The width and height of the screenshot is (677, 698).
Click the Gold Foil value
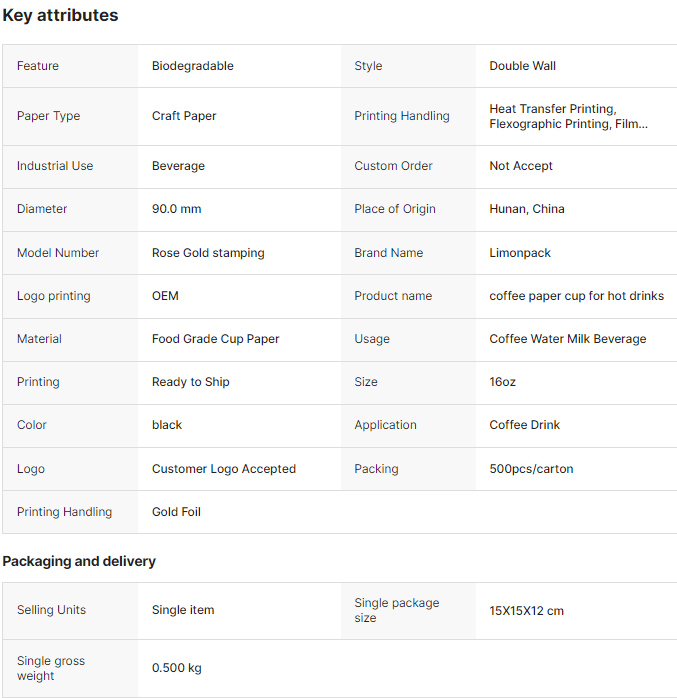(x=176, y=512)
